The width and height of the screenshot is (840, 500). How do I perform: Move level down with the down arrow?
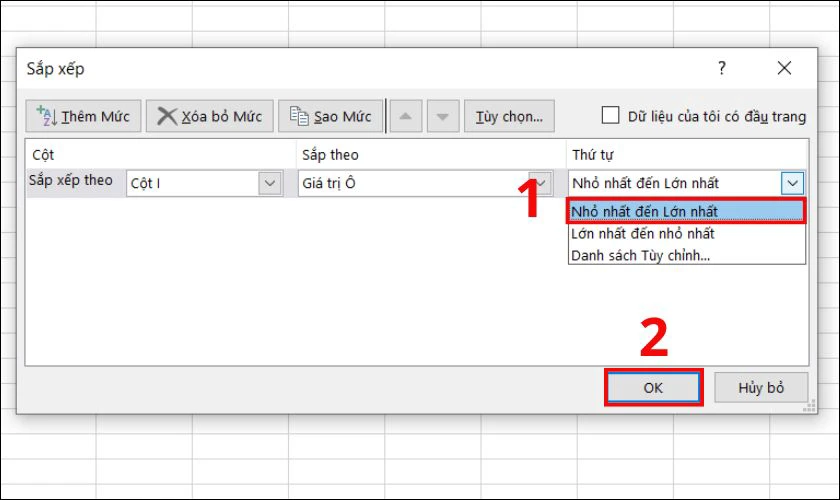[x=442, y=116]
